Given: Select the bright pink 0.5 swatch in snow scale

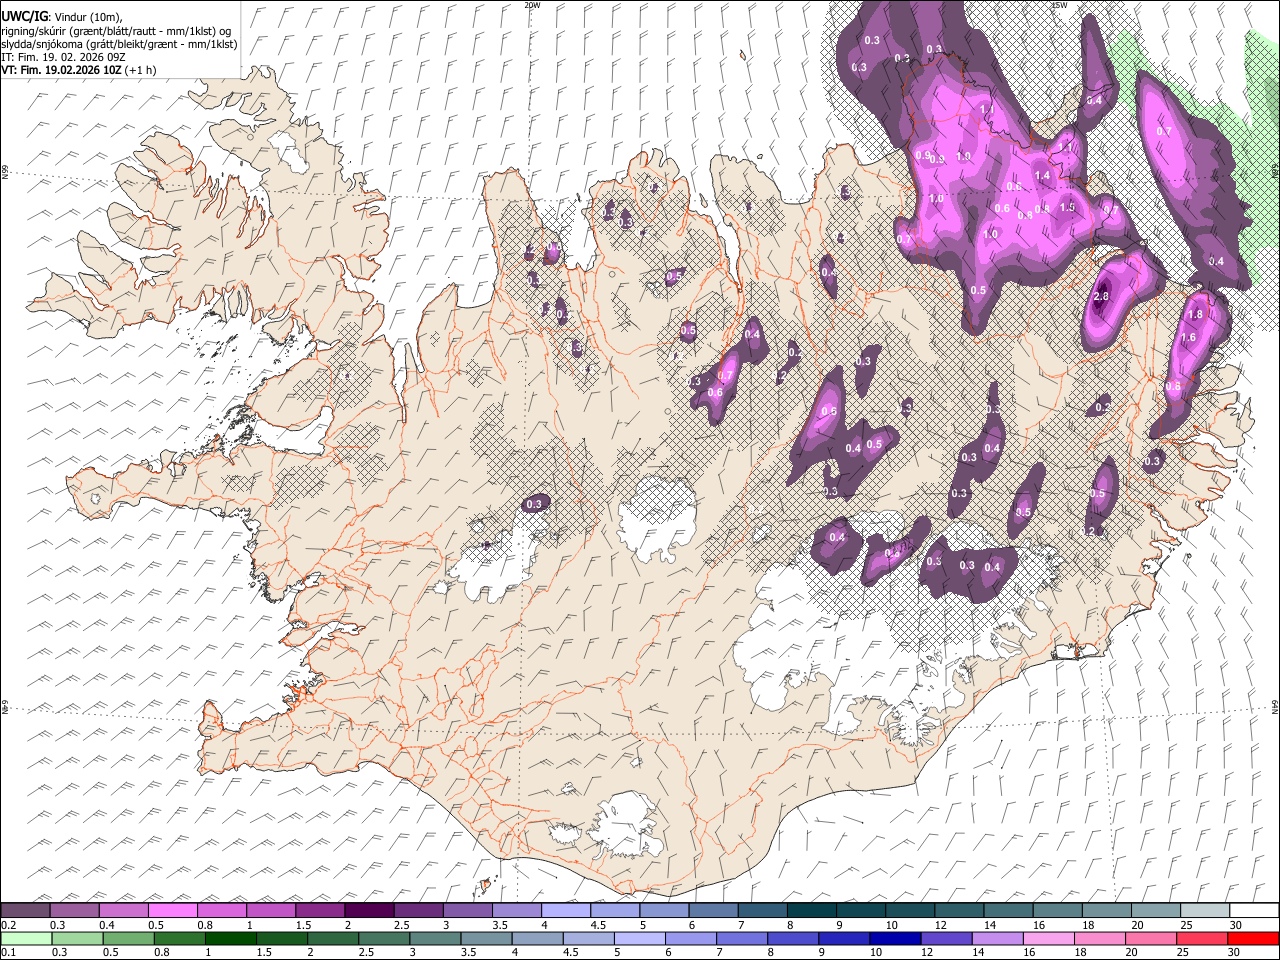Looking at the screenshot, I should coord(172,910).
